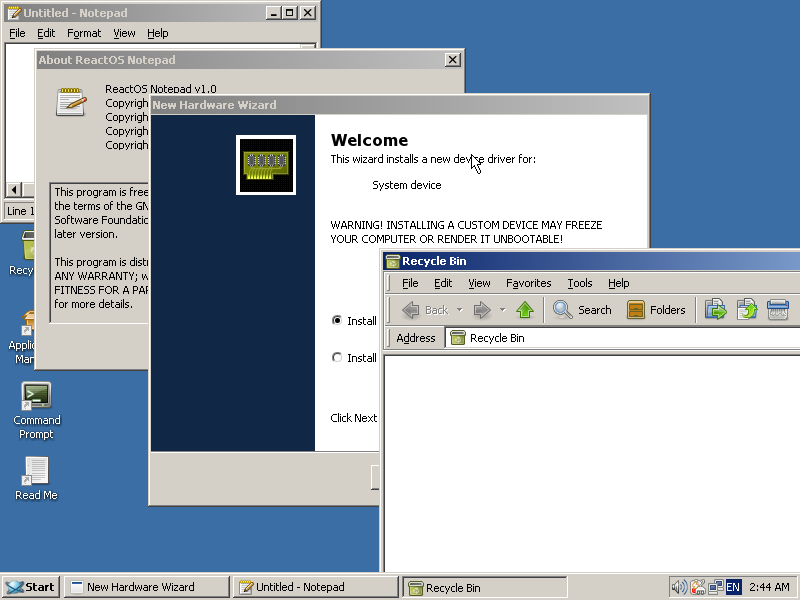800x600 pixels.
Task: Close the About ReactOS Notepad dialog
Action: pyautogui.click(x=452, y=60)
